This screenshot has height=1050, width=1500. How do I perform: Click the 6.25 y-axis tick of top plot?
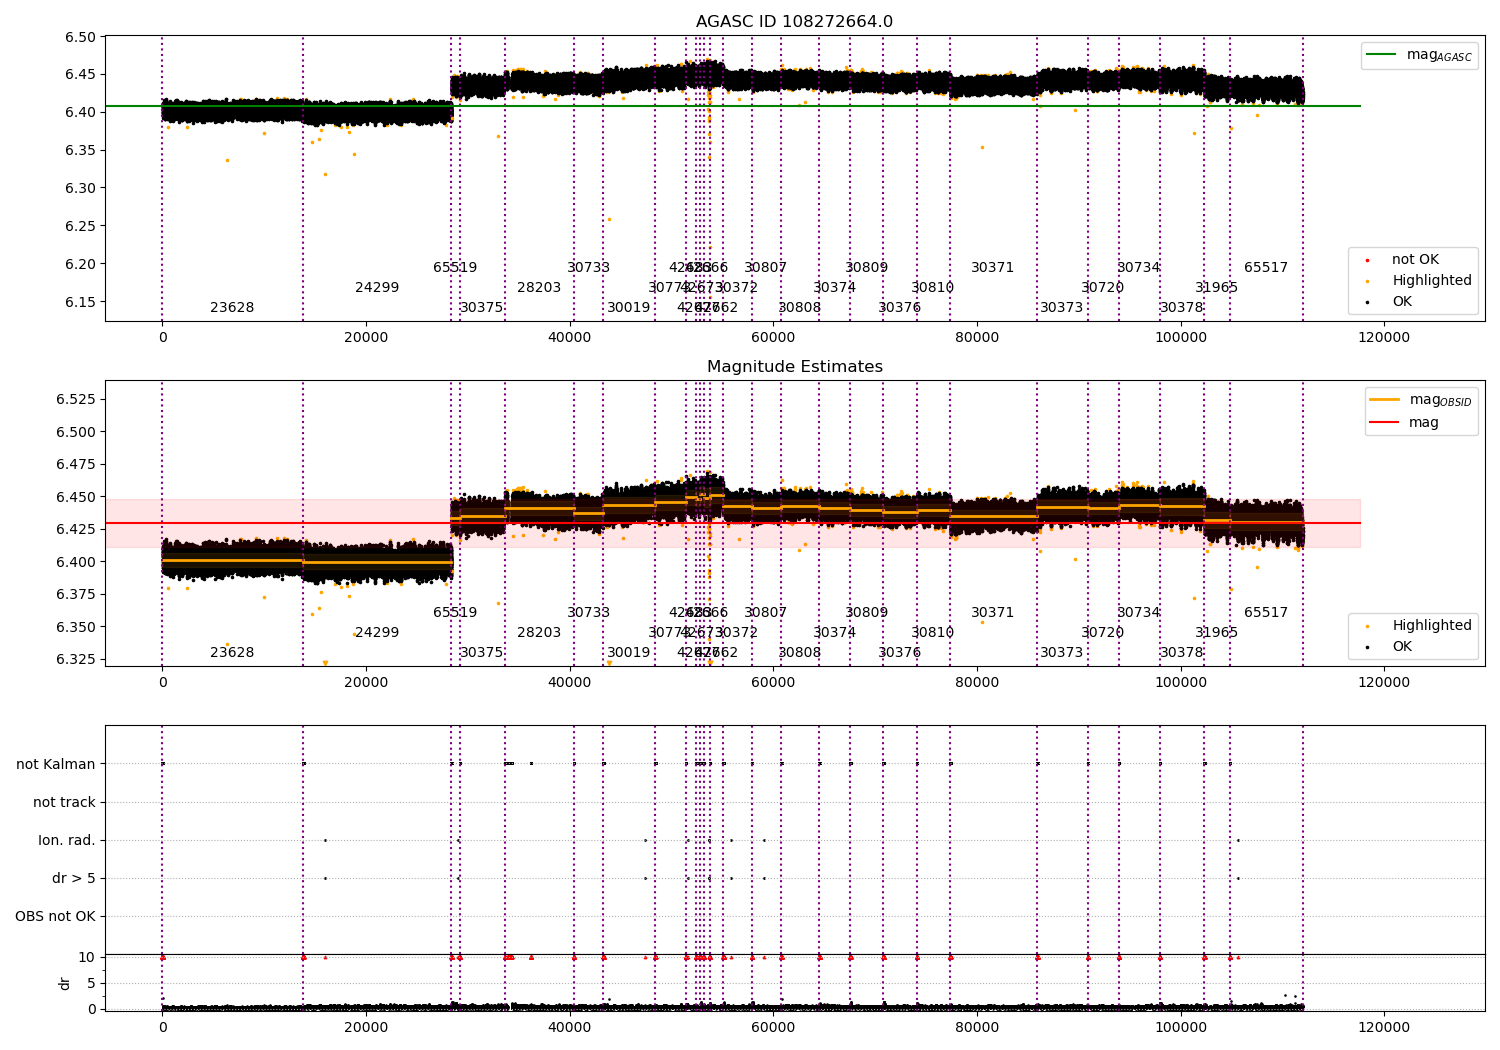coord(81,226)
